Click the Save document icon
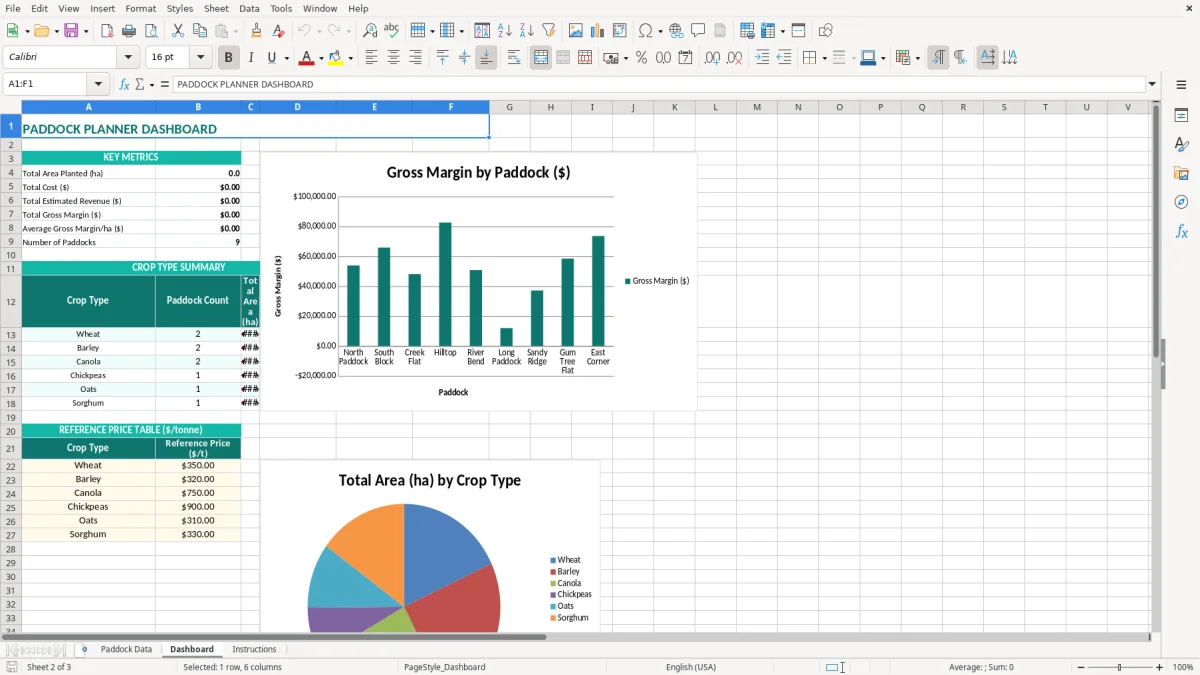 pos(71,31)
